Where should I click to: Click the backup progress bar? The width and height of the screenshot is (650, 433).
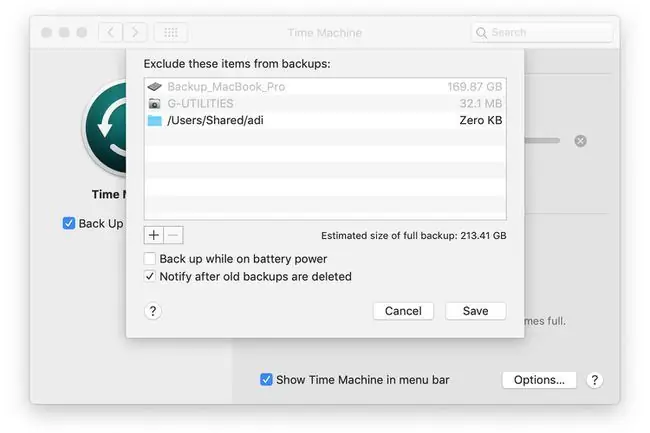pyautogui.click(x=542, y=141)
